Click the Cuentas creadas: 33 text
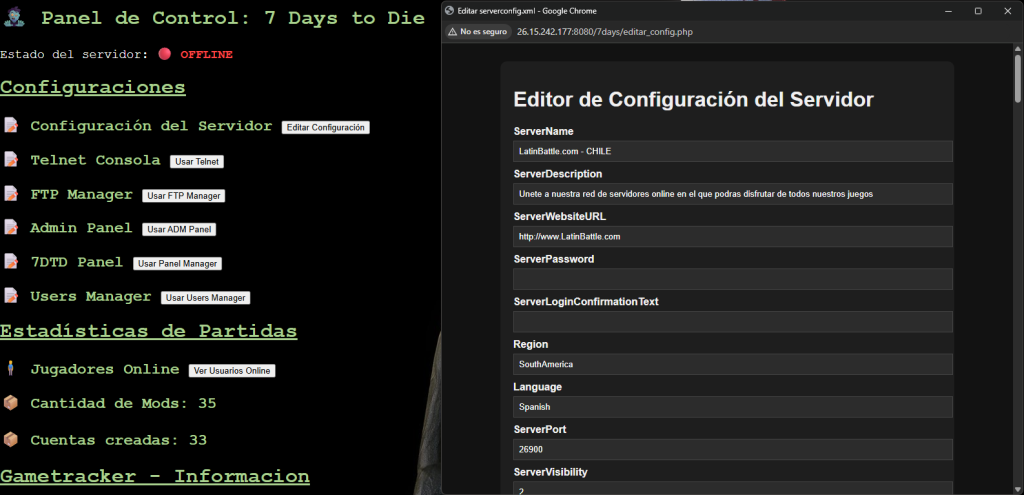 (x=118, y=440)
